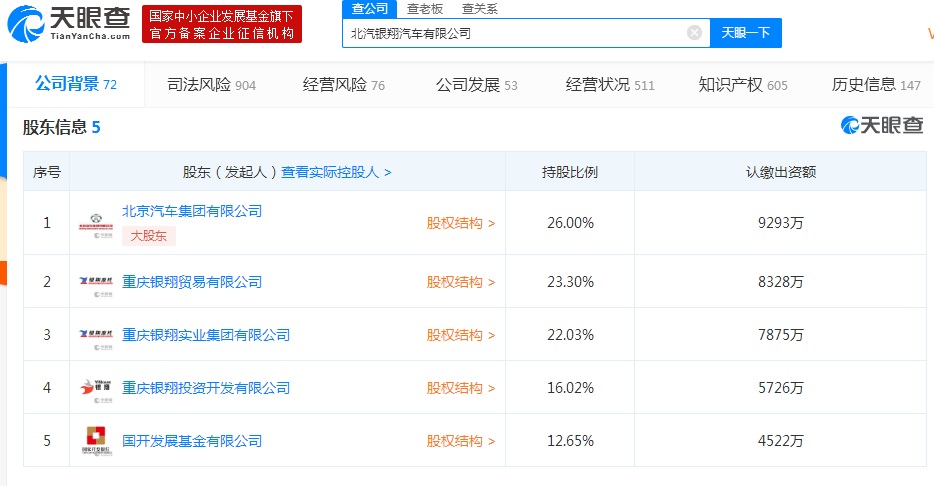Open the 历史信息 147 tab
The width and height of the screenshot is (934, 486).
coord(876,85)
